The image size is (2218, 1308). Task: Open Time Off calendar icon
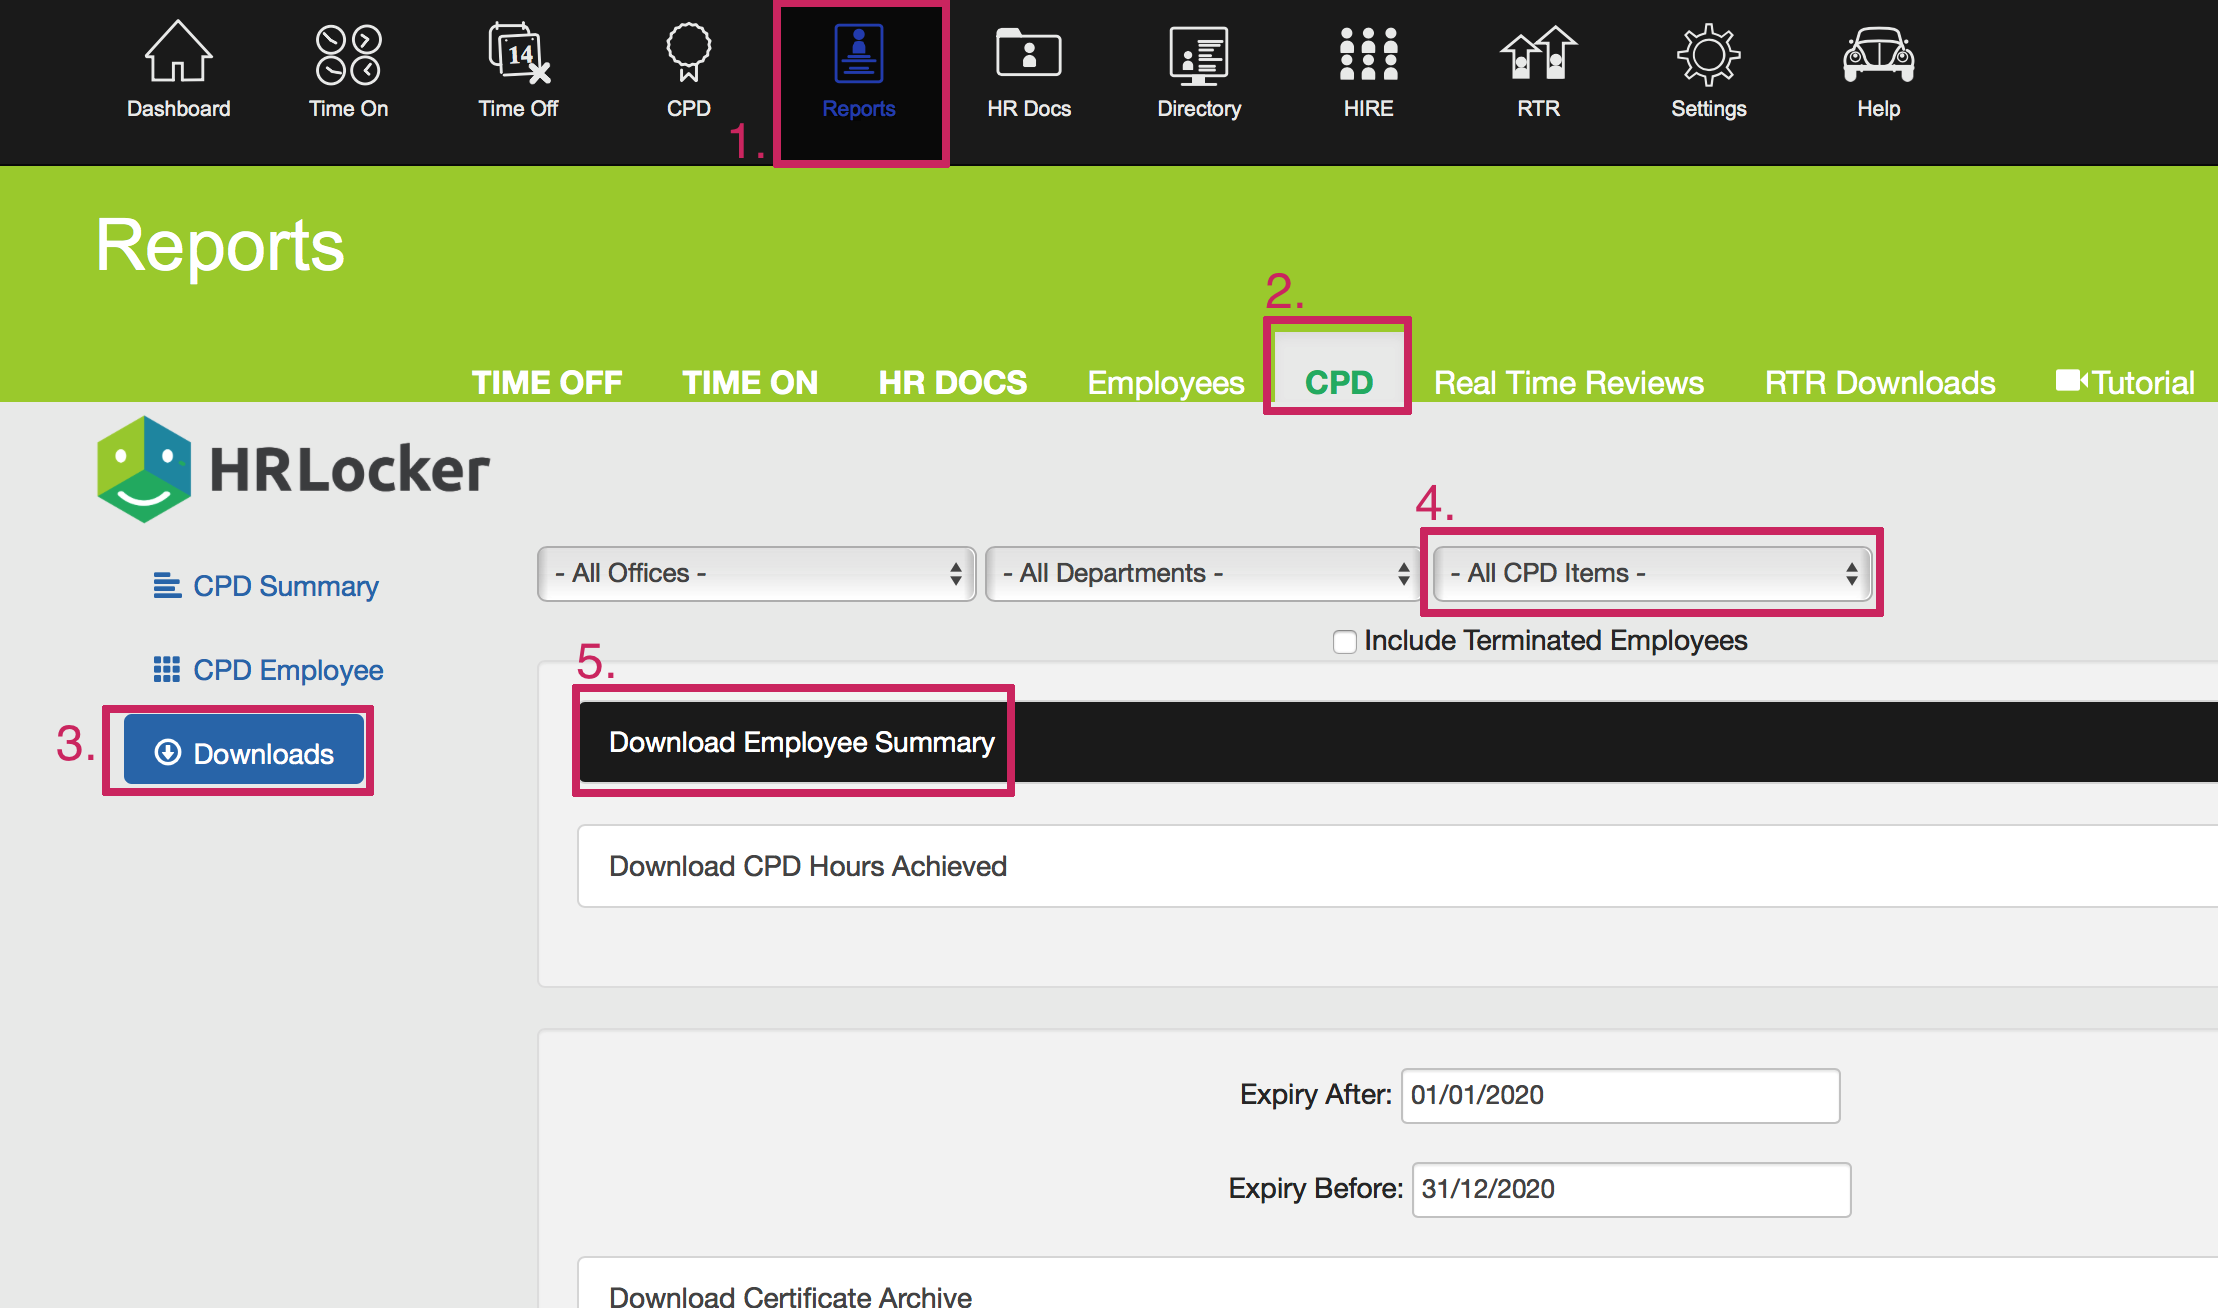coord(518,54)
